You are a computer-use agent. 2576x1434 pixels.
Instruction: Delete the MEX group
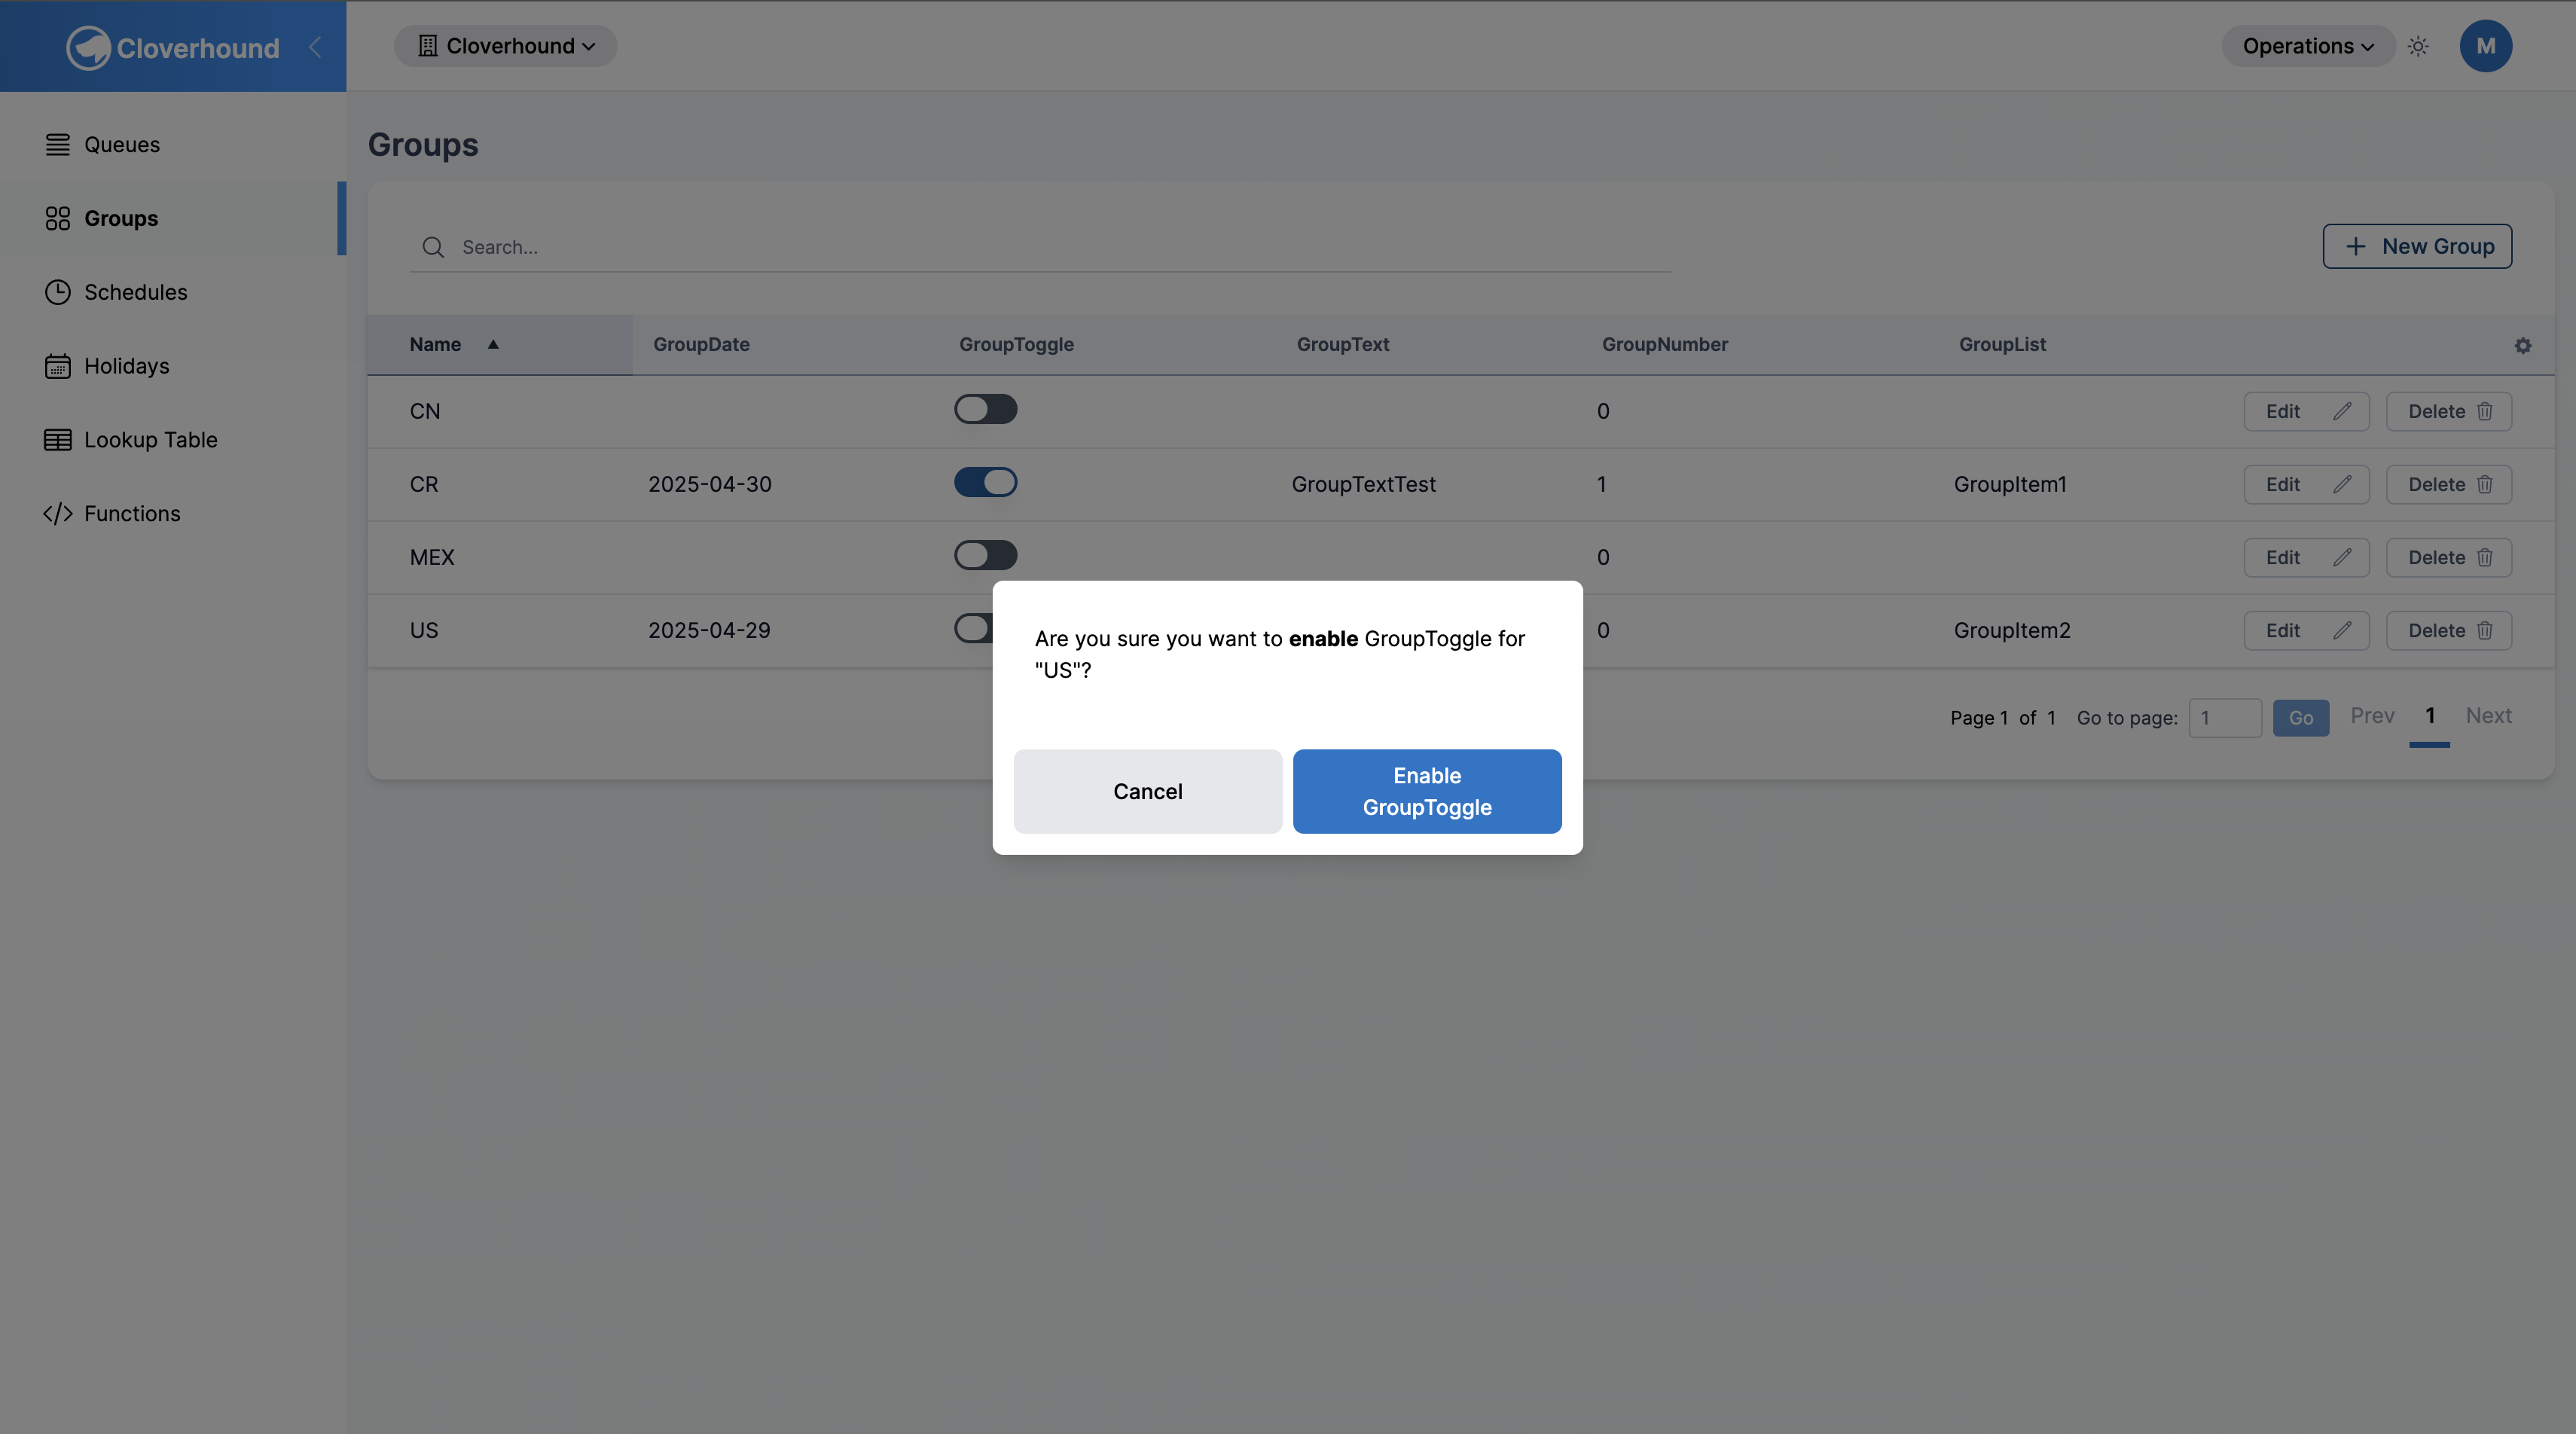[x=2449, y=557]
